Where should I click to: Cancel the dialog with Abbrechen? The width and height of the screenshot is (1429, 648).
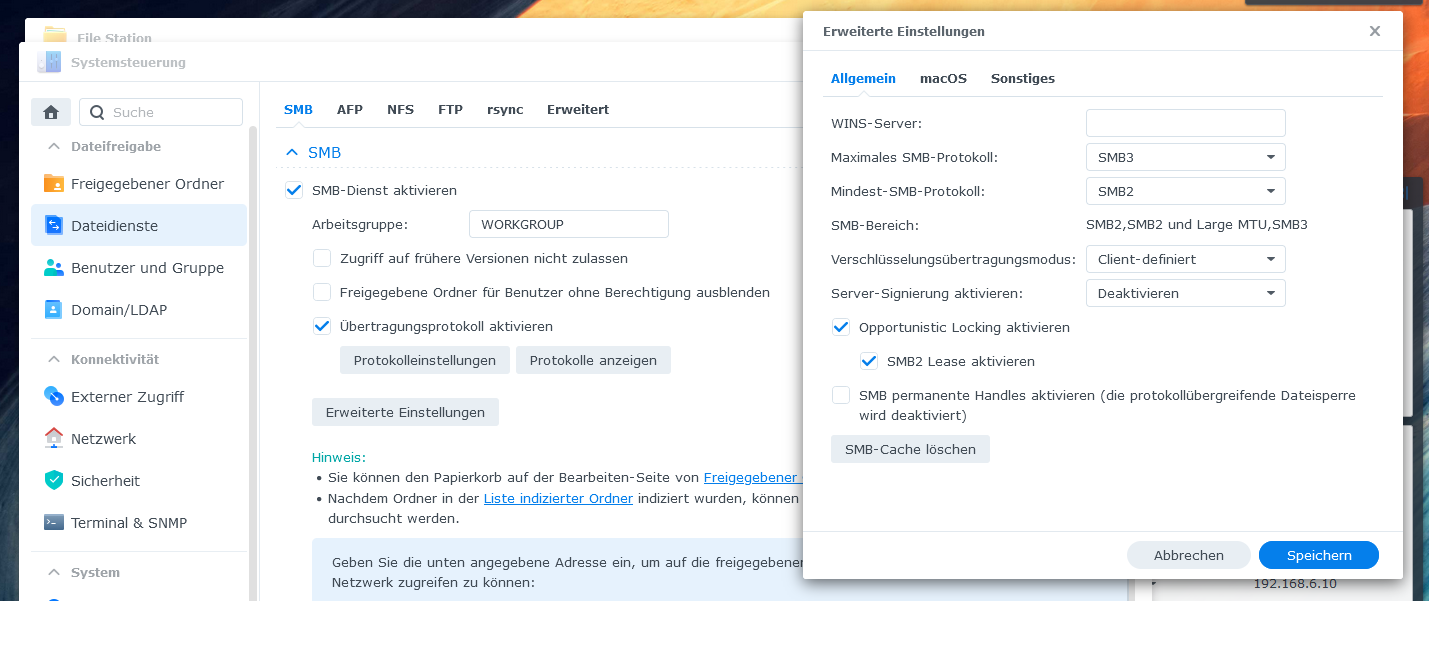point(1189,555)
